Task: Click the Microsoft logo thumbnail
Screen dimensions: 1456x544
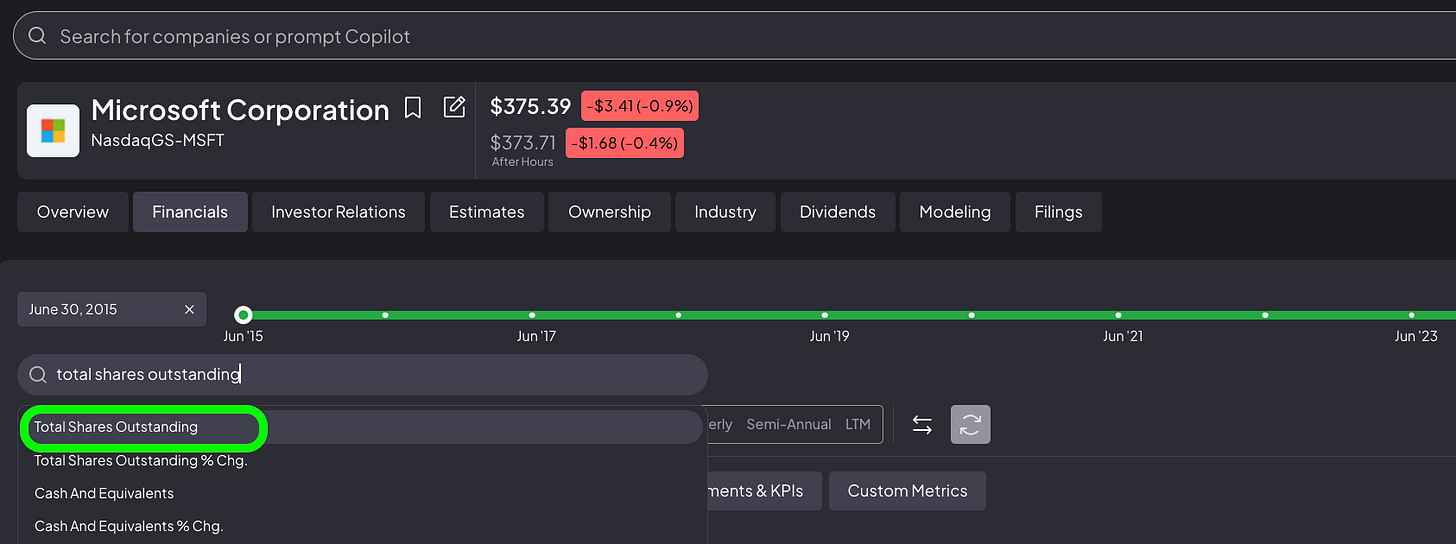Action: 53,131
